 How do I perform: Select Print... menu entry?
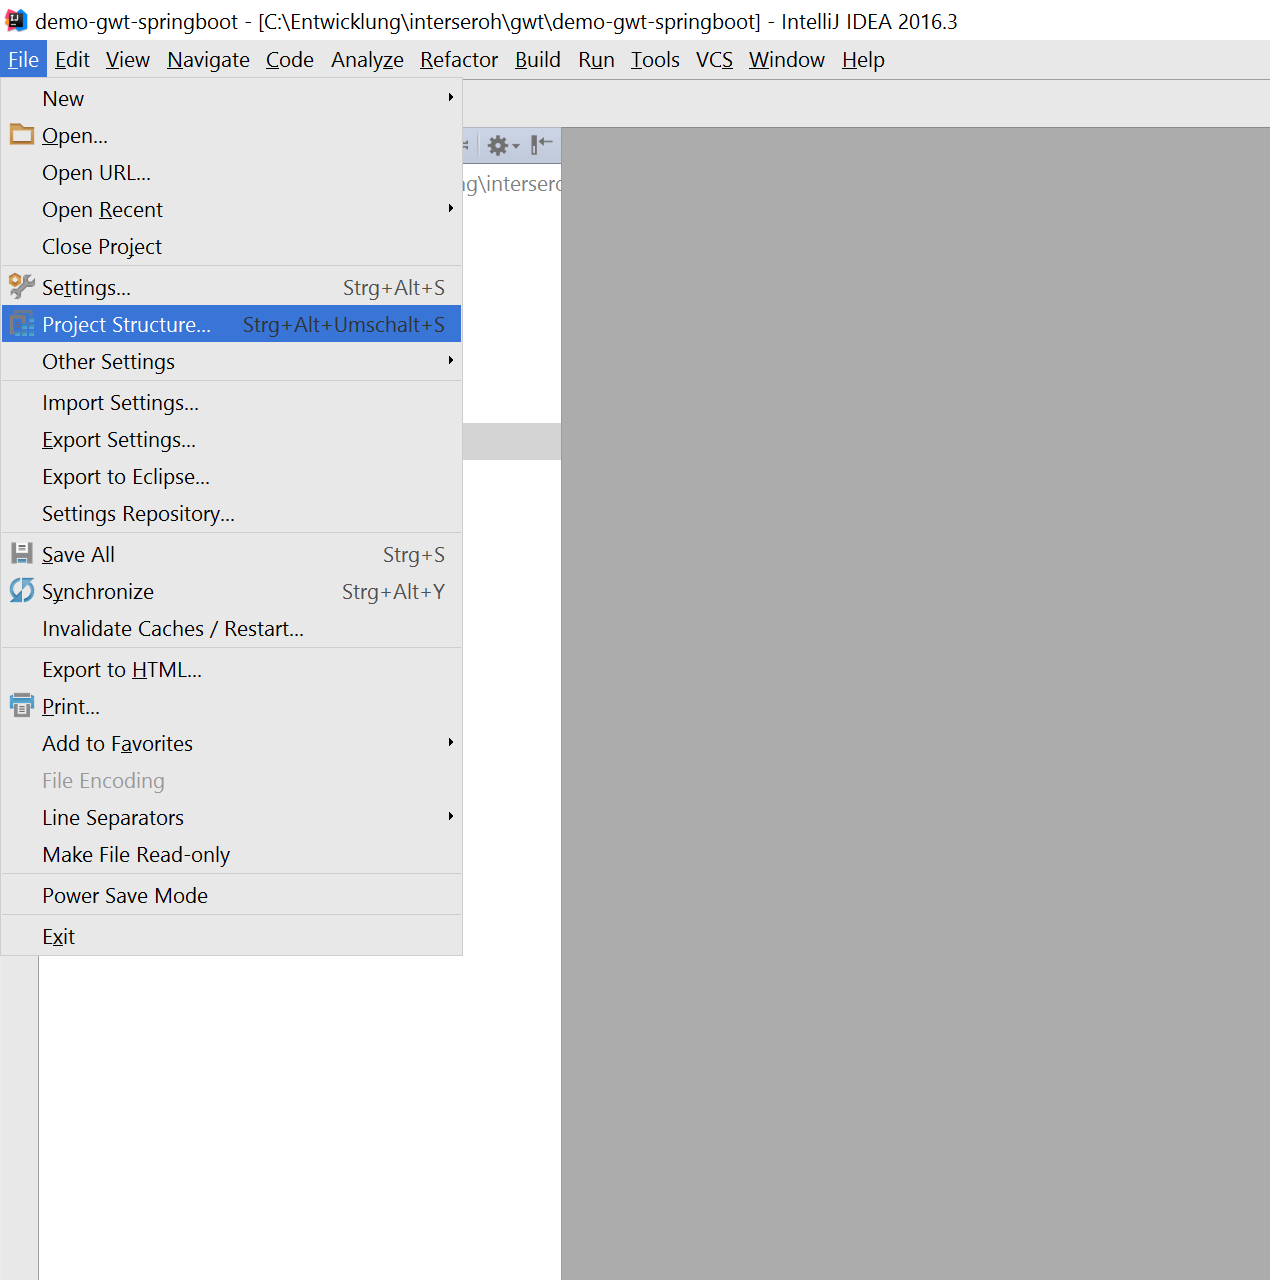(x=232, y=706)
